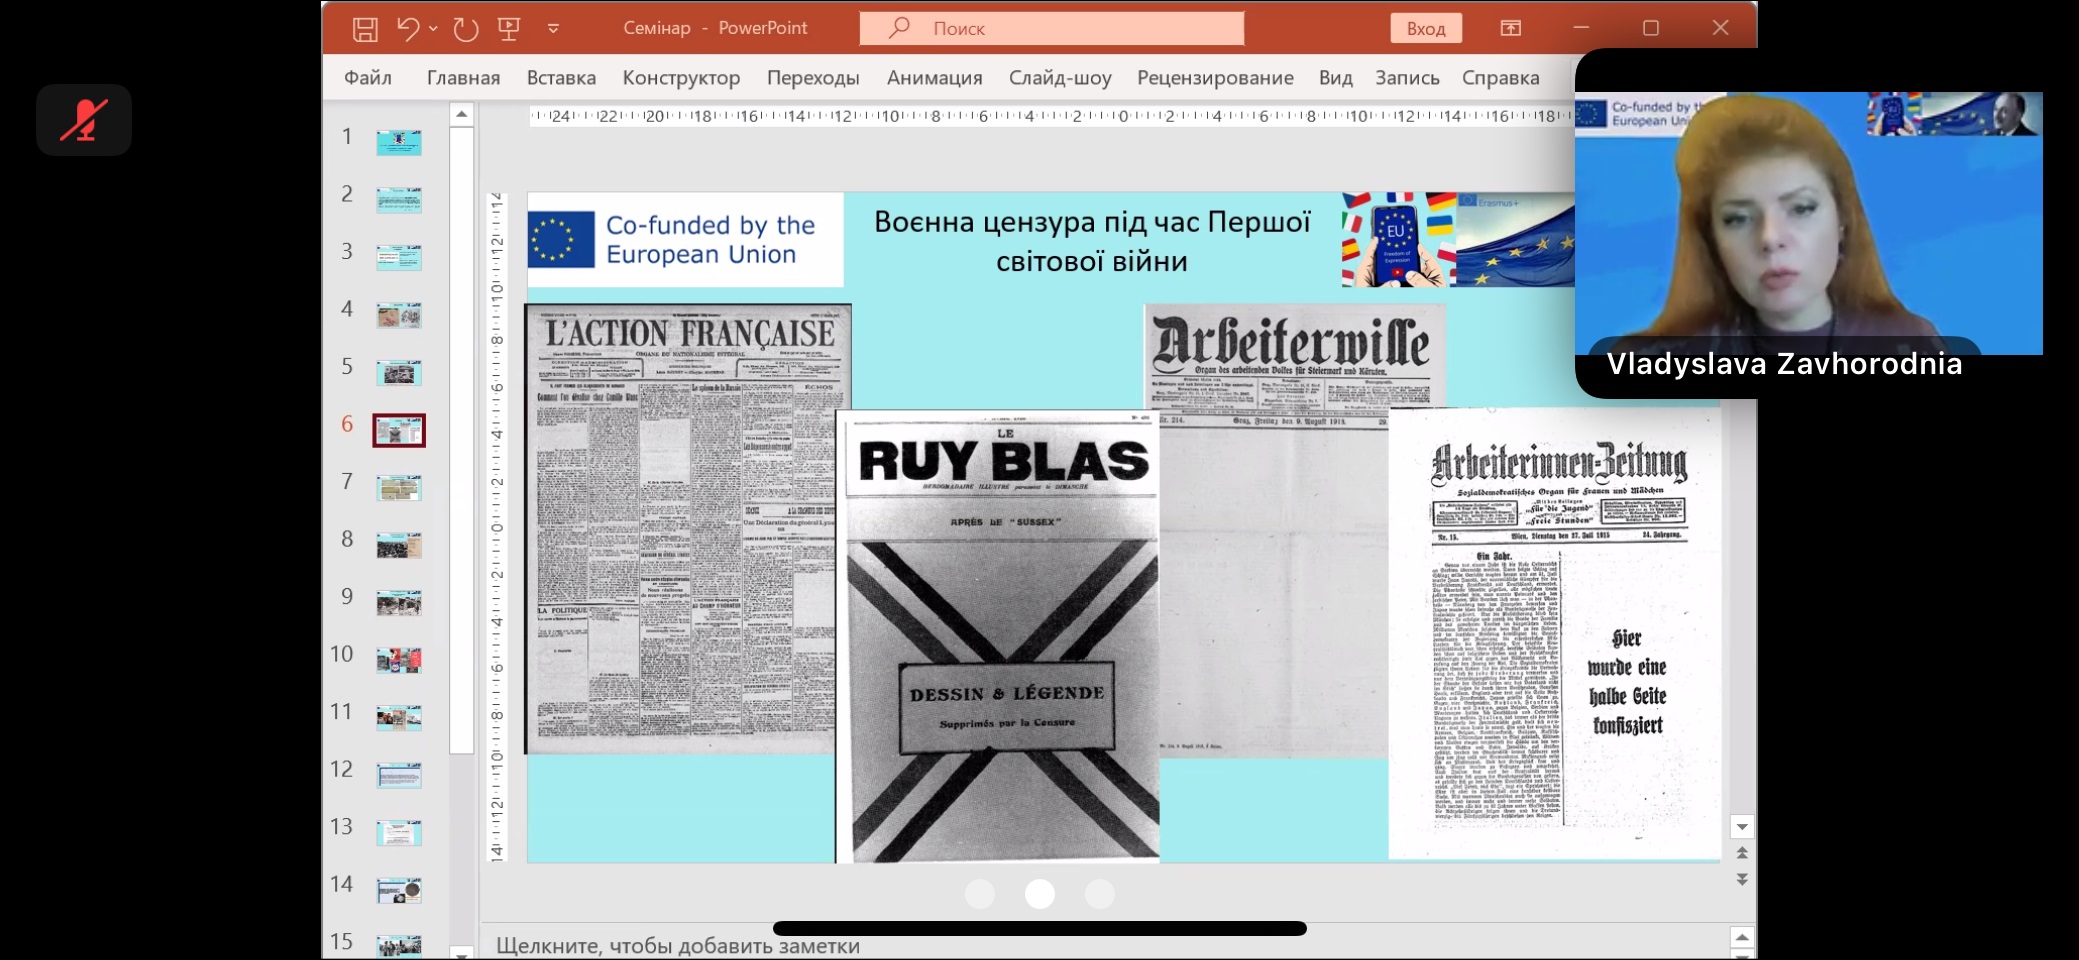Click the Поиск search field
Viewport: 2079px width, 960px height.
pos(1051,29)
